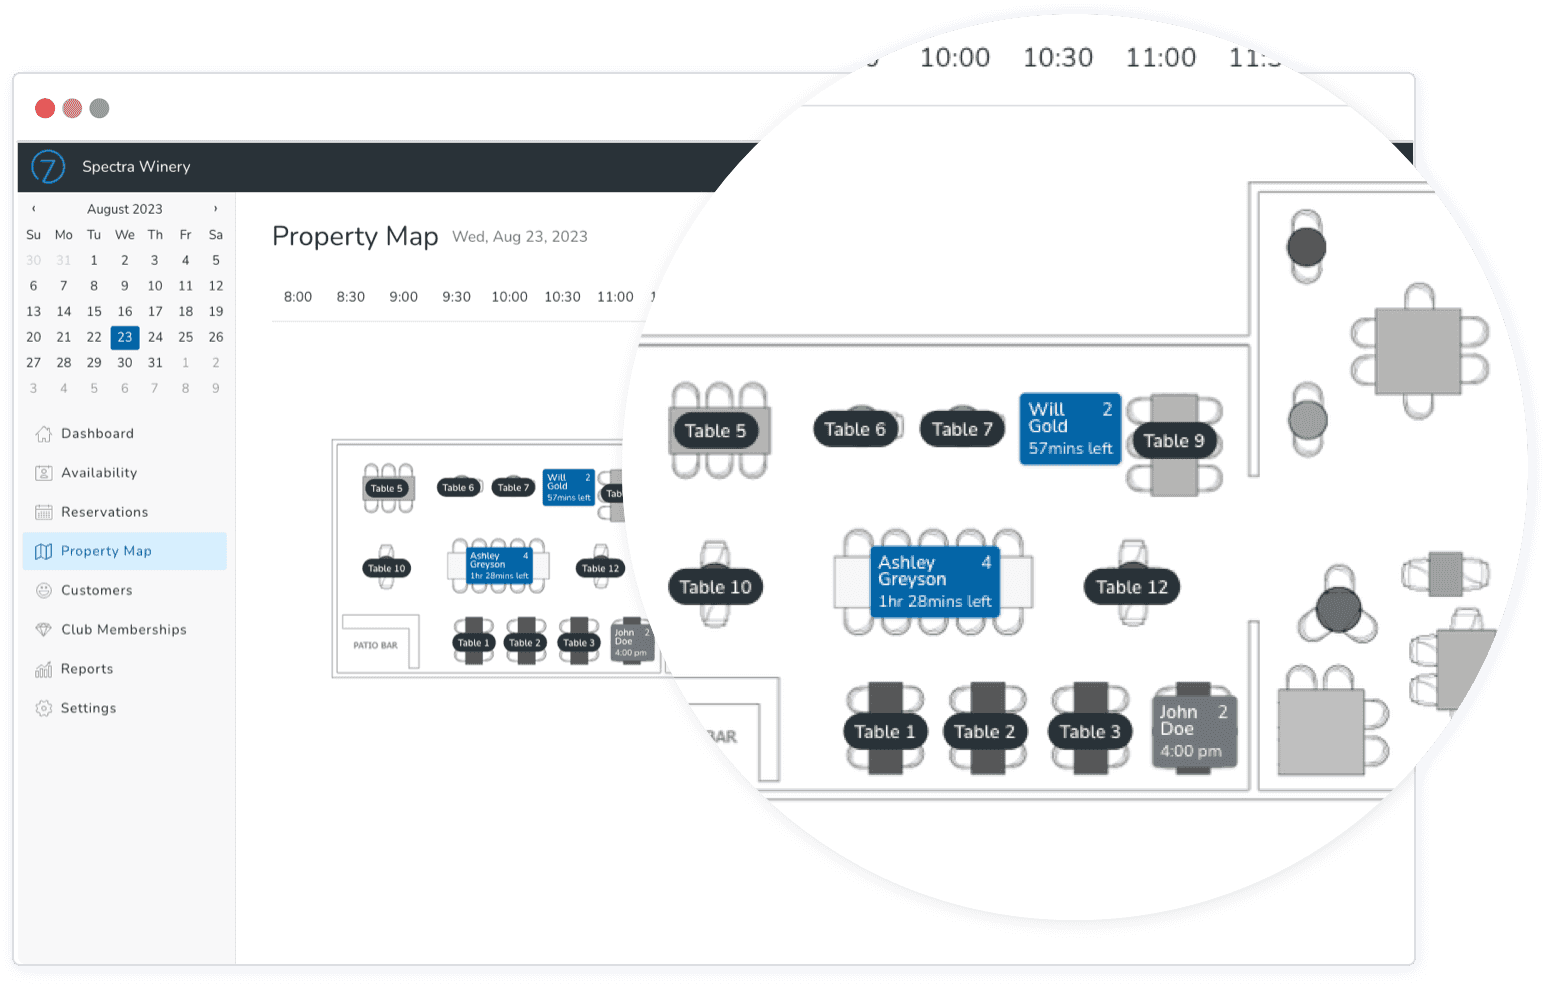
Task: Click the Reports bar chart icon
Action: click(x=44, y=669)
